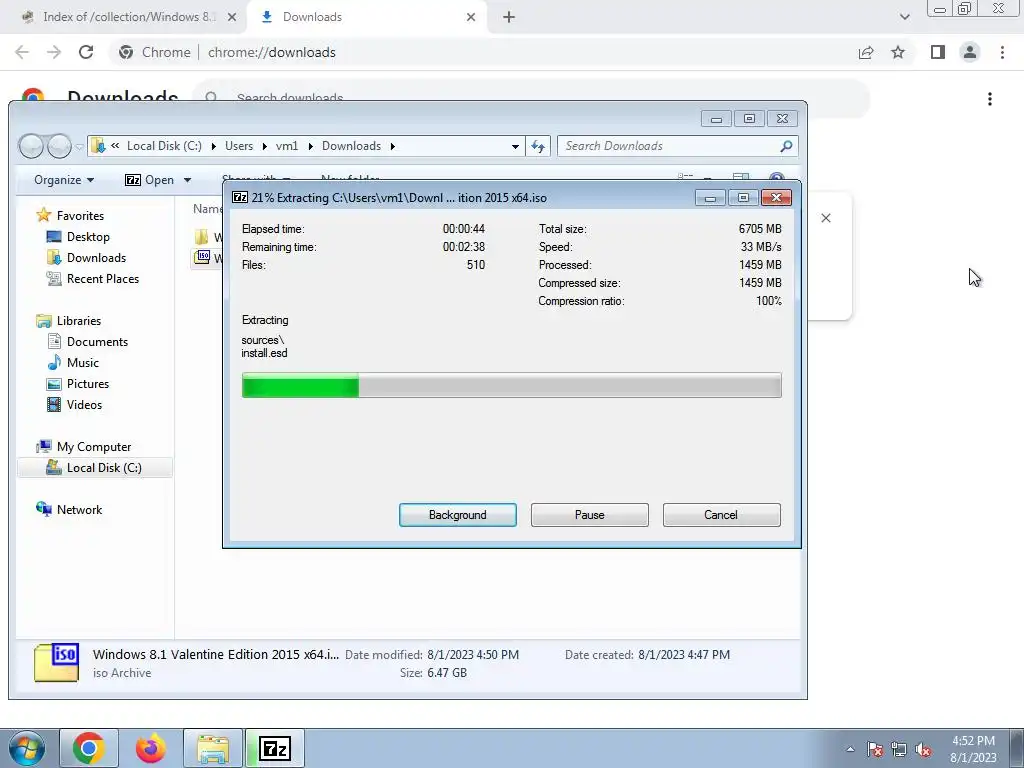Viewport: 1024px width, 768px height.
Task: Click the Explorer search magnifier icon
Action: tap(786, 146)
